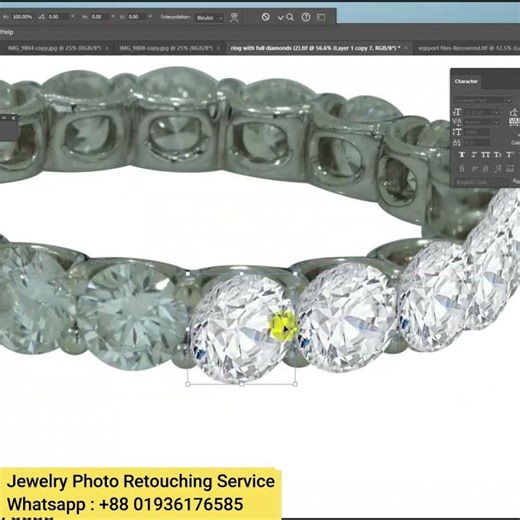Open the English: USA language dropdown

[x=482, y=182]
